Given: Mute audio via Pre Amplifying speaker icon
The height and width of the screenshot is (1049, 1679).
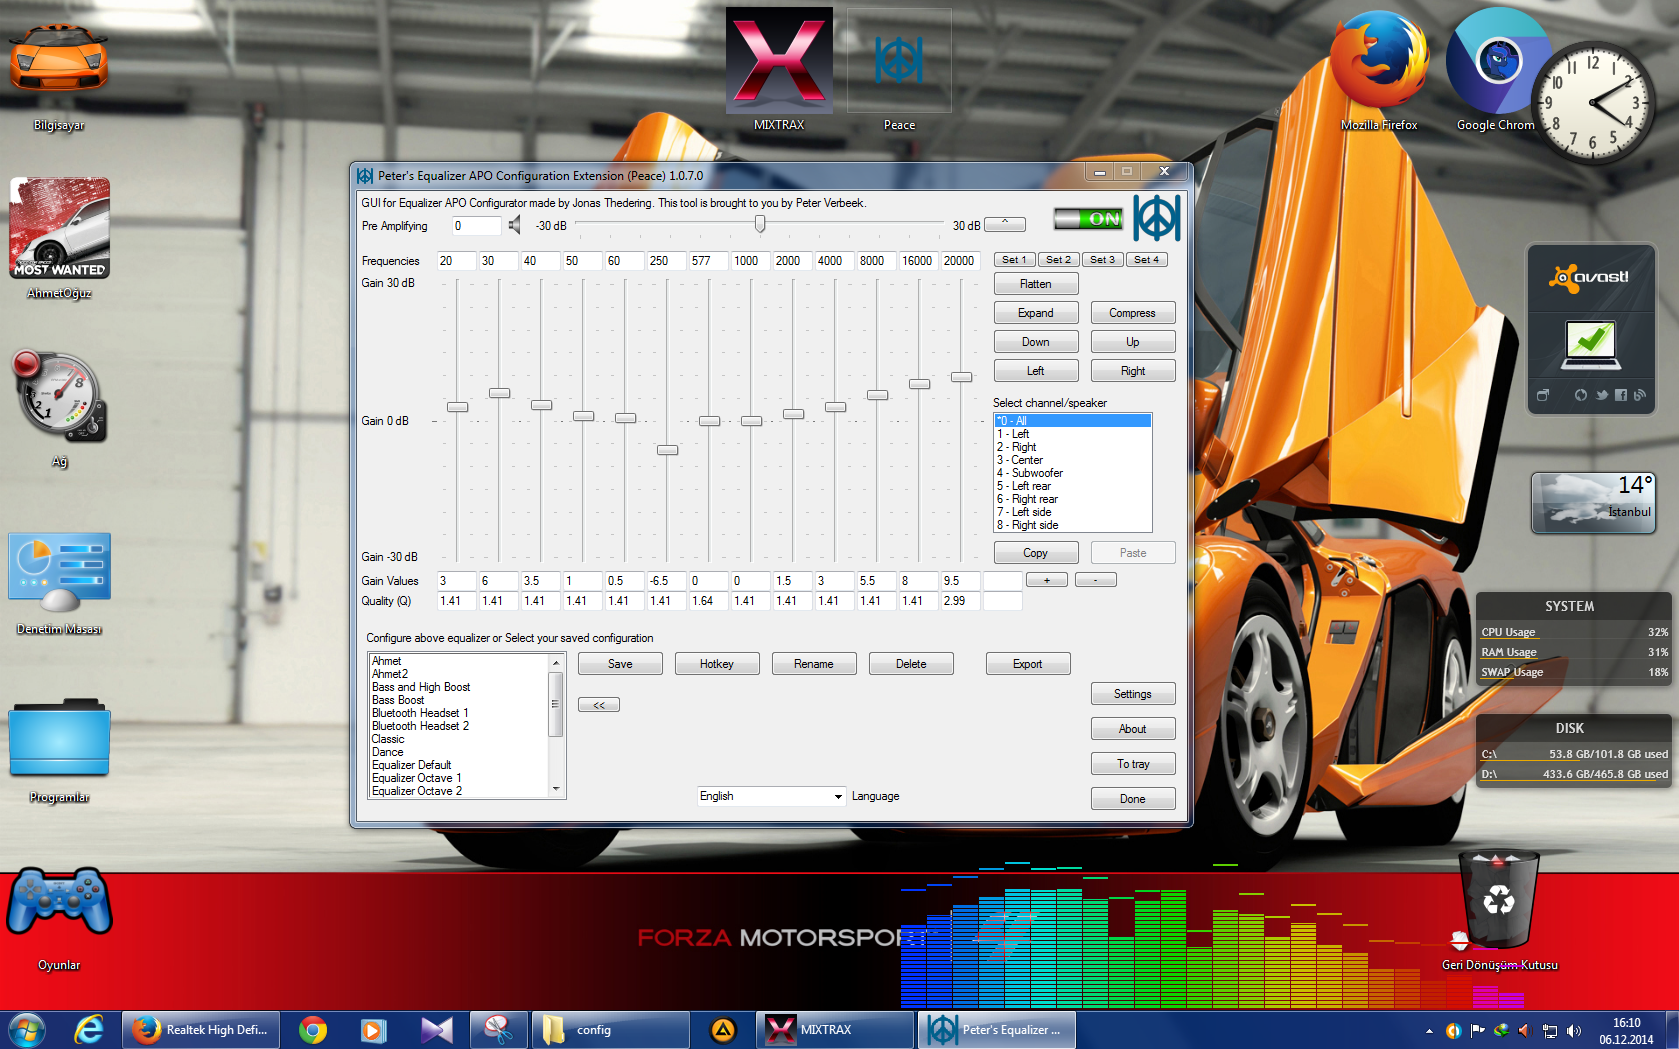Looking at the screenshot, I should pyautogui.click(x=514, y=225).
